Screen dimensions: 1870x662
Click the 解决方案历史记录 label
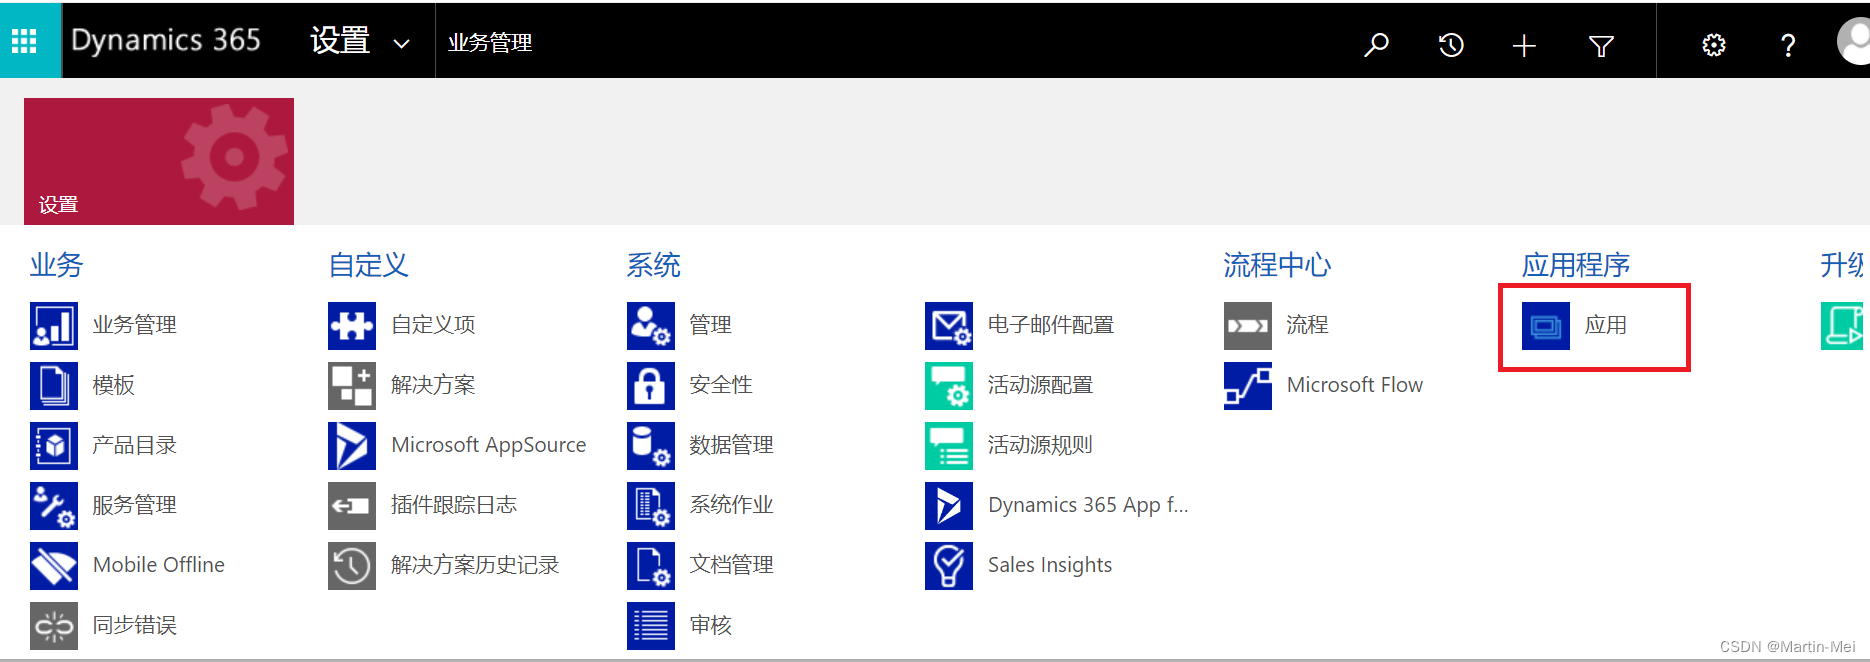pos(475,565)
